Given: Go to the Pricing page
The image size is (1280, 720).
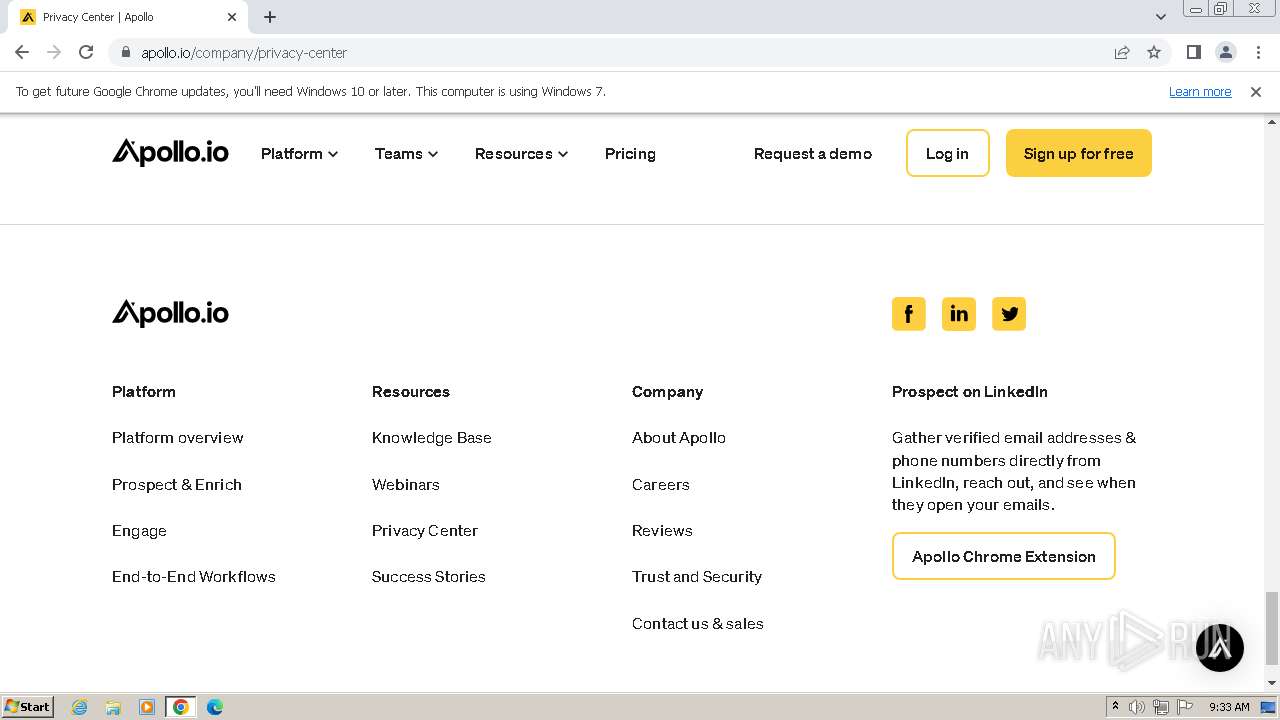Looking at the screenshot, I should point(630,153).
